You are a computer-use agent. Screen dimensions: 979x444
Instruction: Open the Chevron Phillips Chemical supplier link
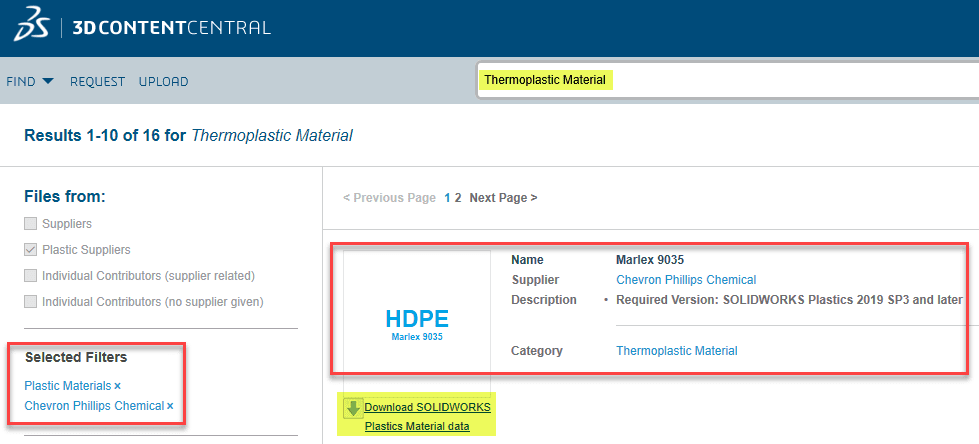686,280
